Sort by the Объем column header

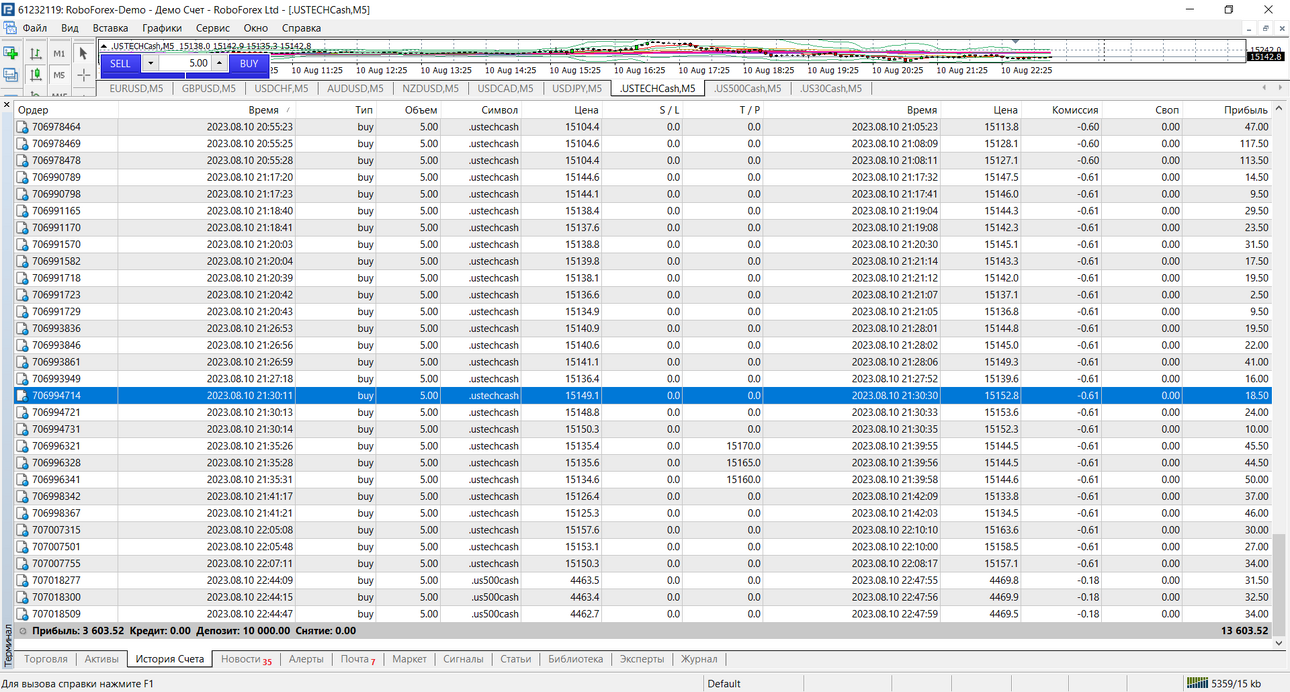click(421, 110)
